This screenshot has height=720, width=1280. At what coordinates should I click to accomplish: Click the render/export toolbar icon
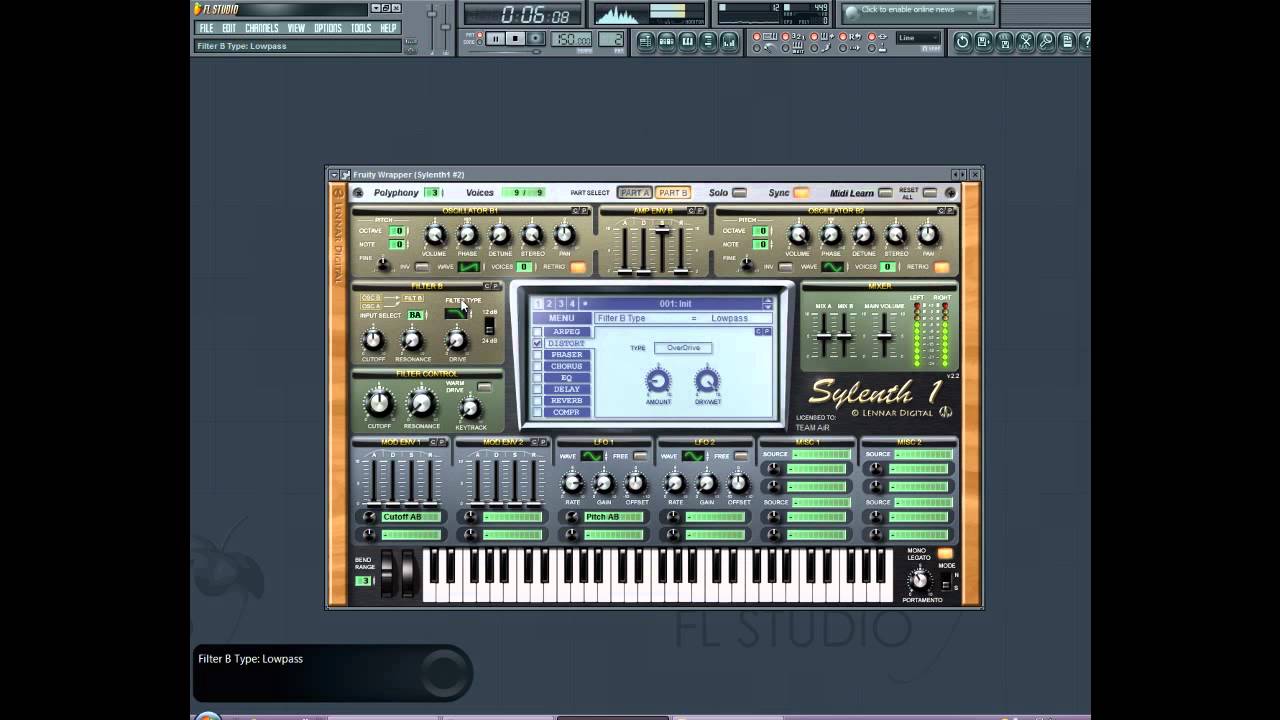pyautogui.click(x=1004, y=41)
